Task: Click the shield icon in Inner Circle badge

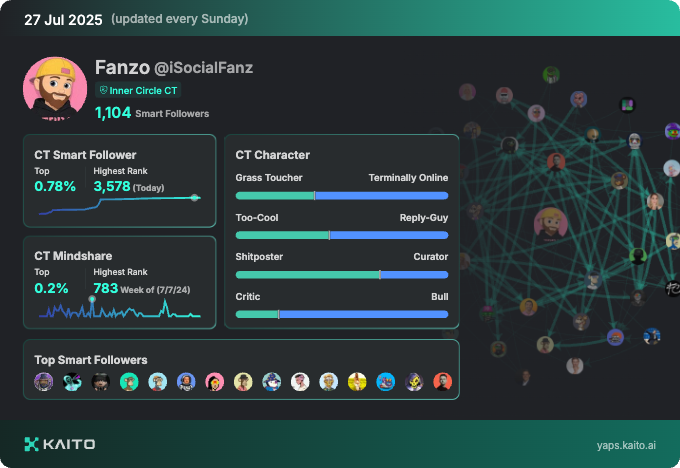Action: [x=103, y=90]
